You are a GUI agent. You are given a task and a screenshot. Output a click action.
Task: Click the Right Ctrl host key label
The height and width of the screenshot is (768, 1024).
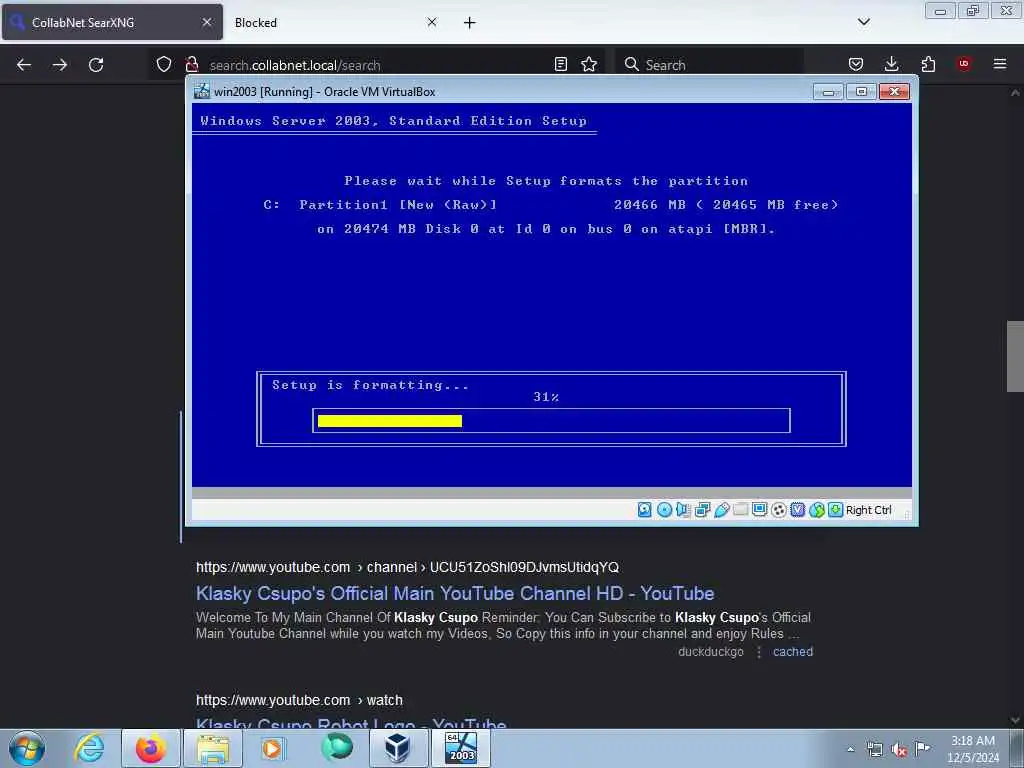(869, 510)
